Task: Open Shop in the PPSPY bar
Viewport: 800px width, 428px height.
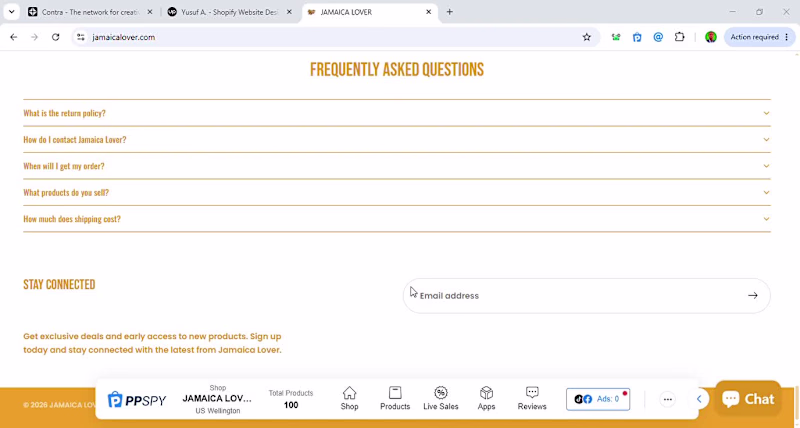Action: tap(349, 398)
